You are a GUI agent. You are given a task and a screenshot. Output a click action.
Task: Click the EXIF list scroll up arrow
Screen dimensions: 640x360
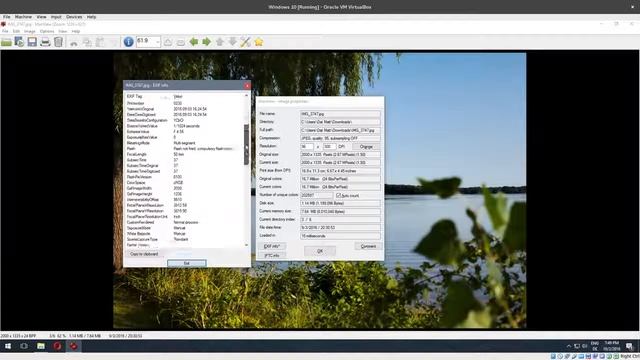click(246, 96)
